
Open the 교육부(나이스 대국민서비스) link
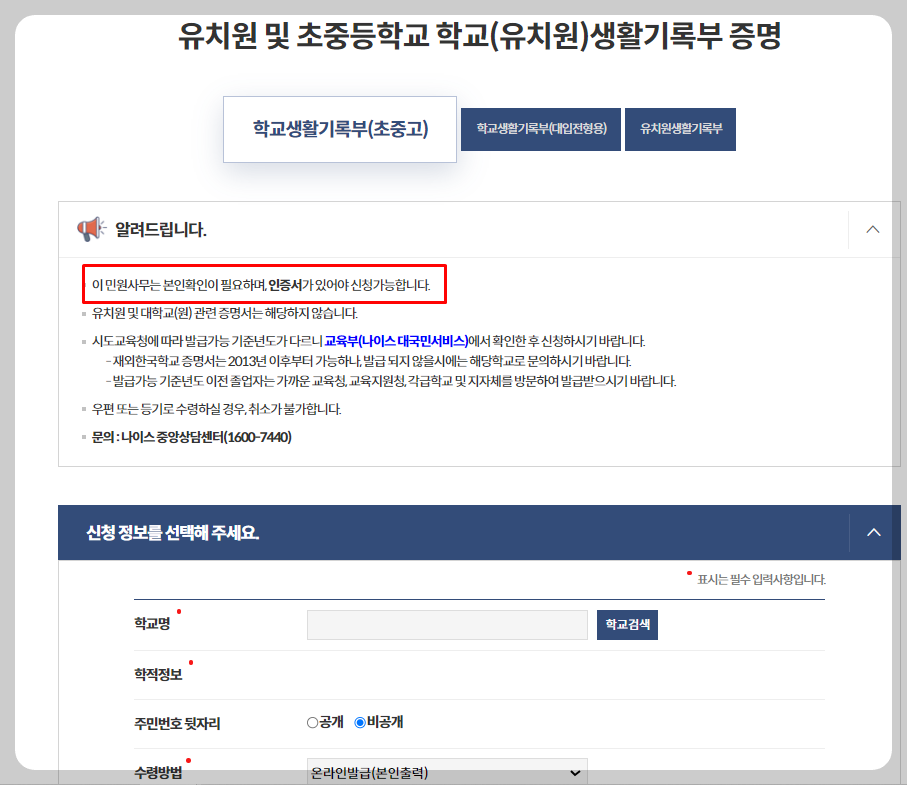click(x=396, y=341)
